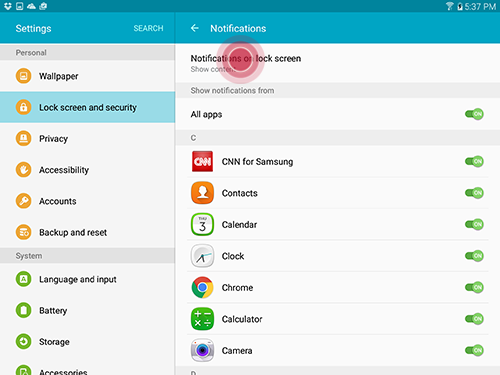
Task: Tap the back arrow beside Notifications
Action: [x=195, y=28]
